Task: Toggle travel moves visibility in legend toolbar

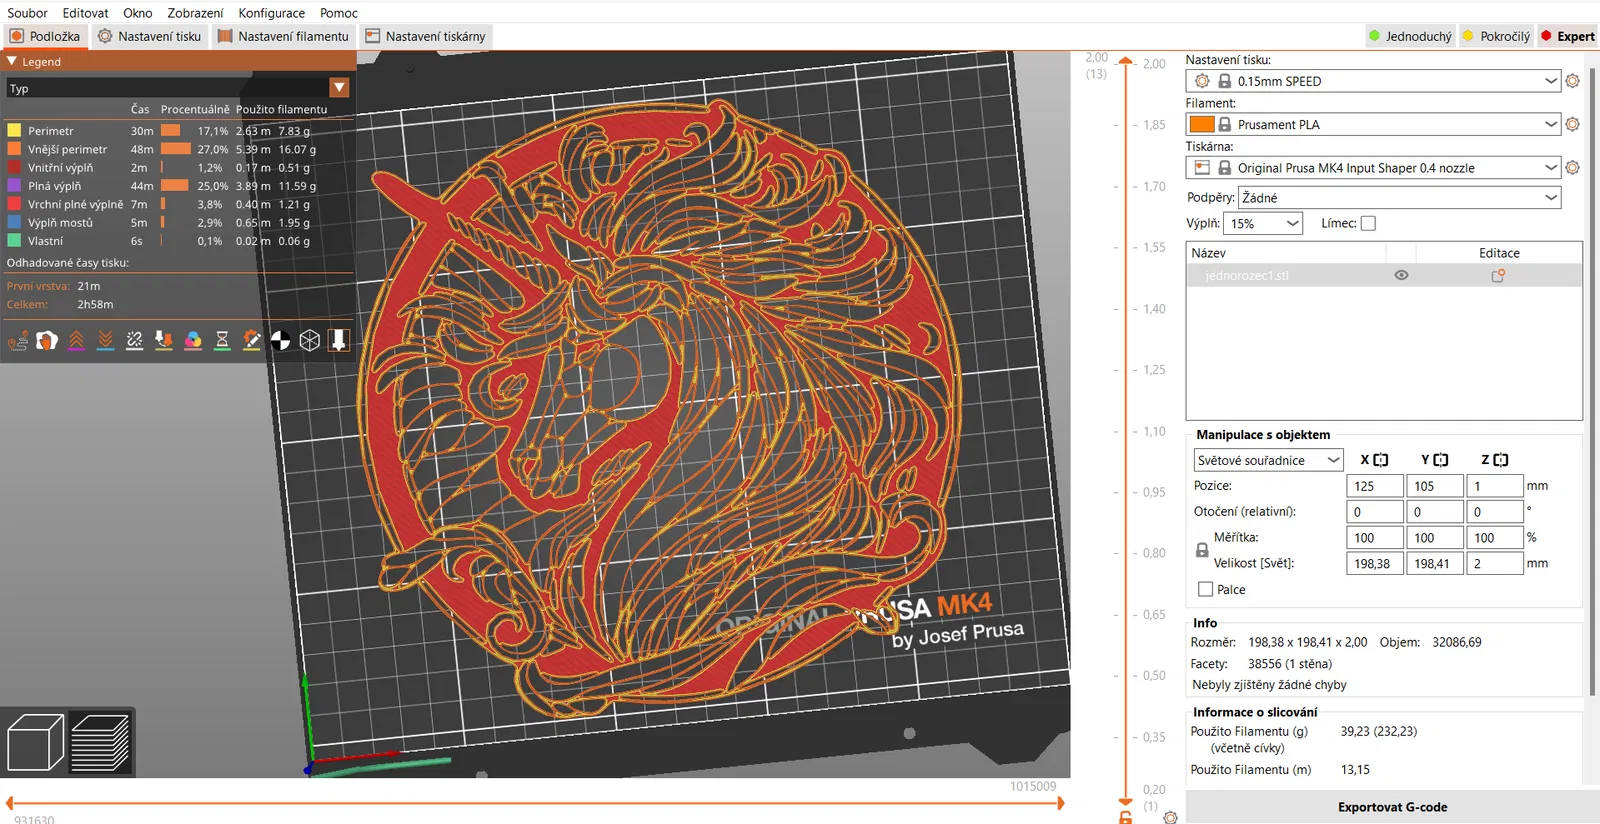Action: tap(18, 341)
